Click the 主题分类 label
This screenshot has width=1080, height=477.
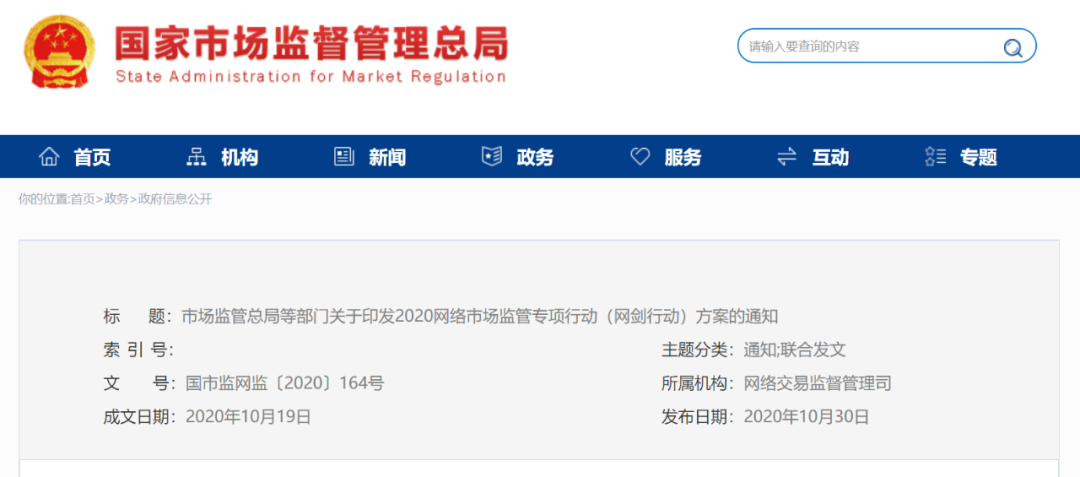pos(698,350)
